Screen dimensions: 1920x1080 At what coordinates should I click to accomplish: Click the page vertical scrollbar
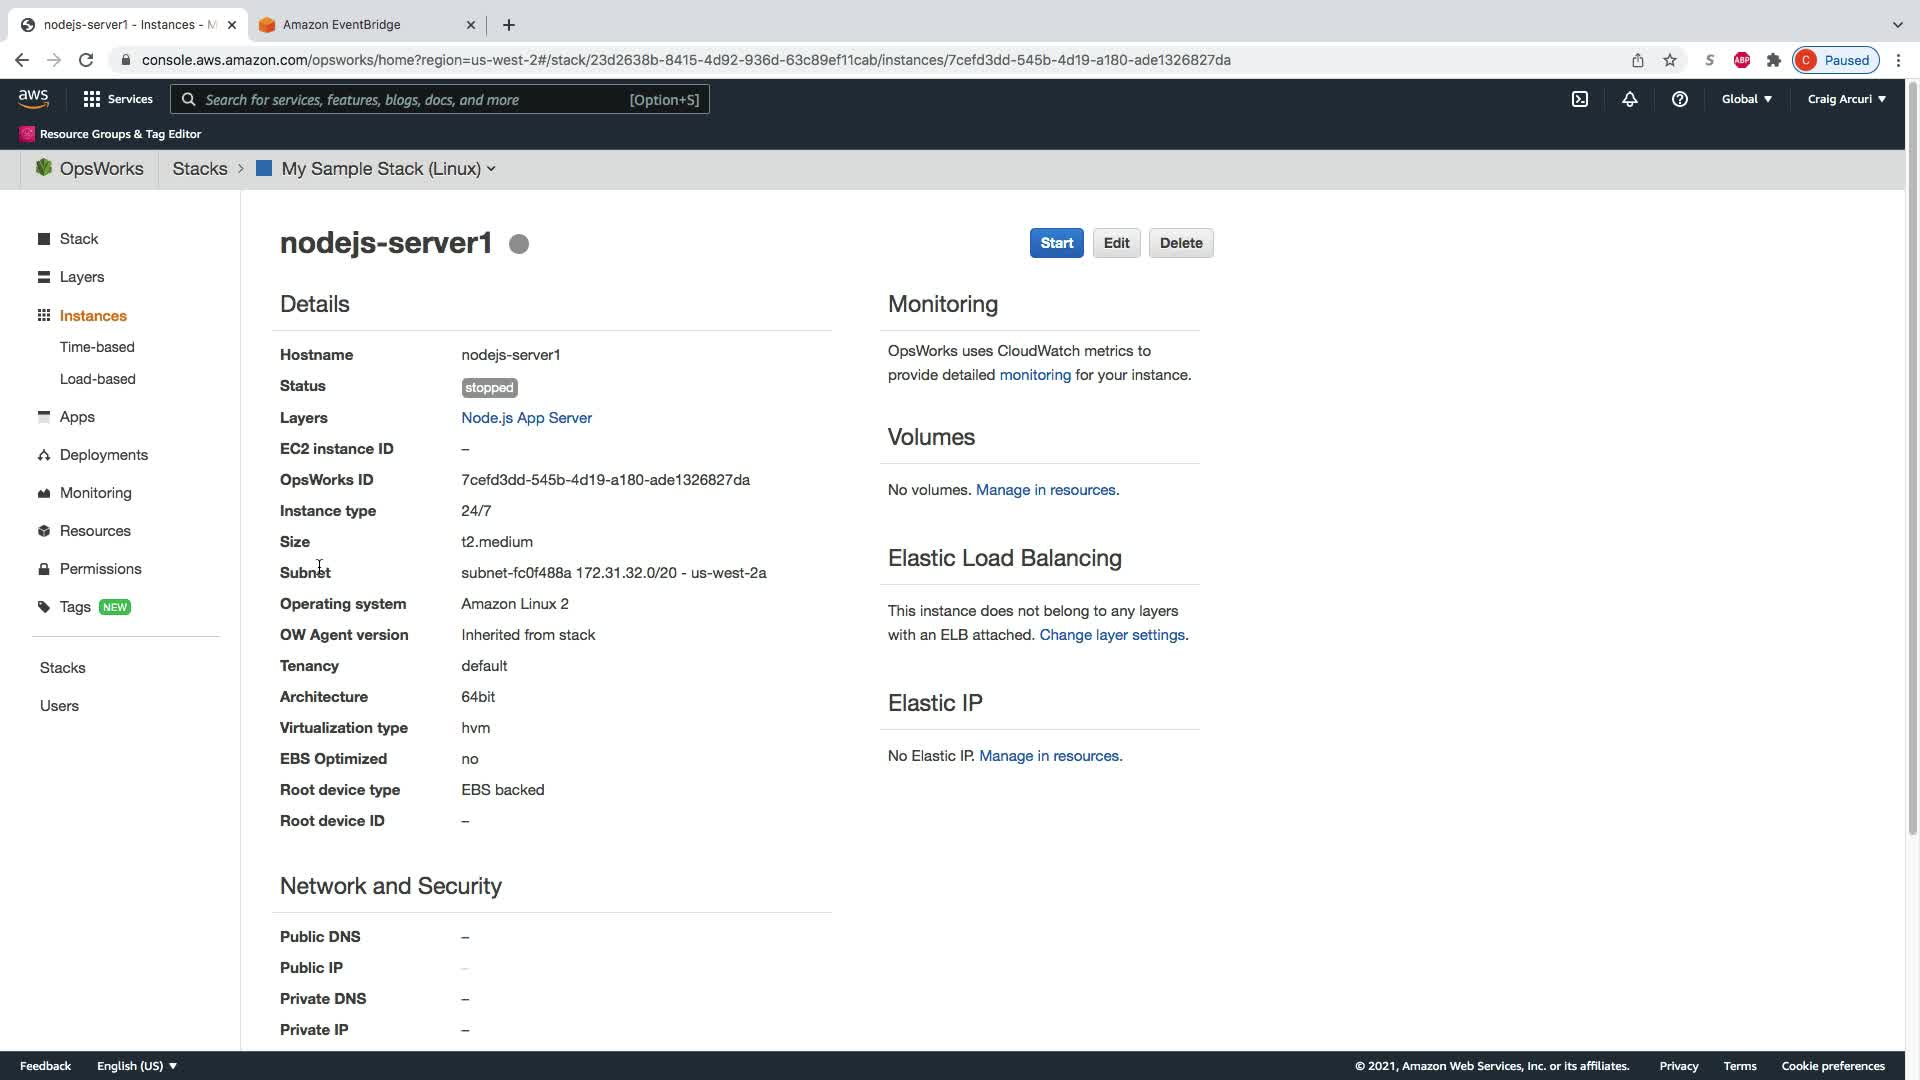point(1912,460)
